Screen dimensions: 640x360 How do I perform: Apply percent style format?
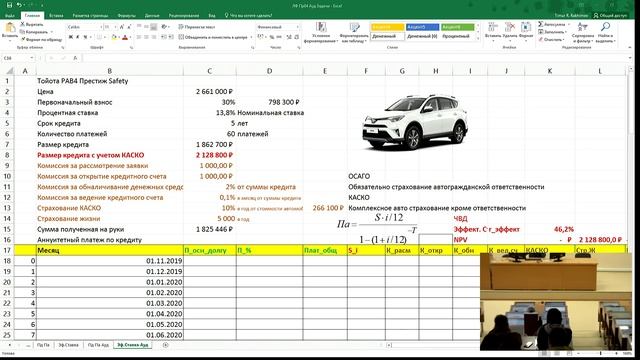pos(271,37)
